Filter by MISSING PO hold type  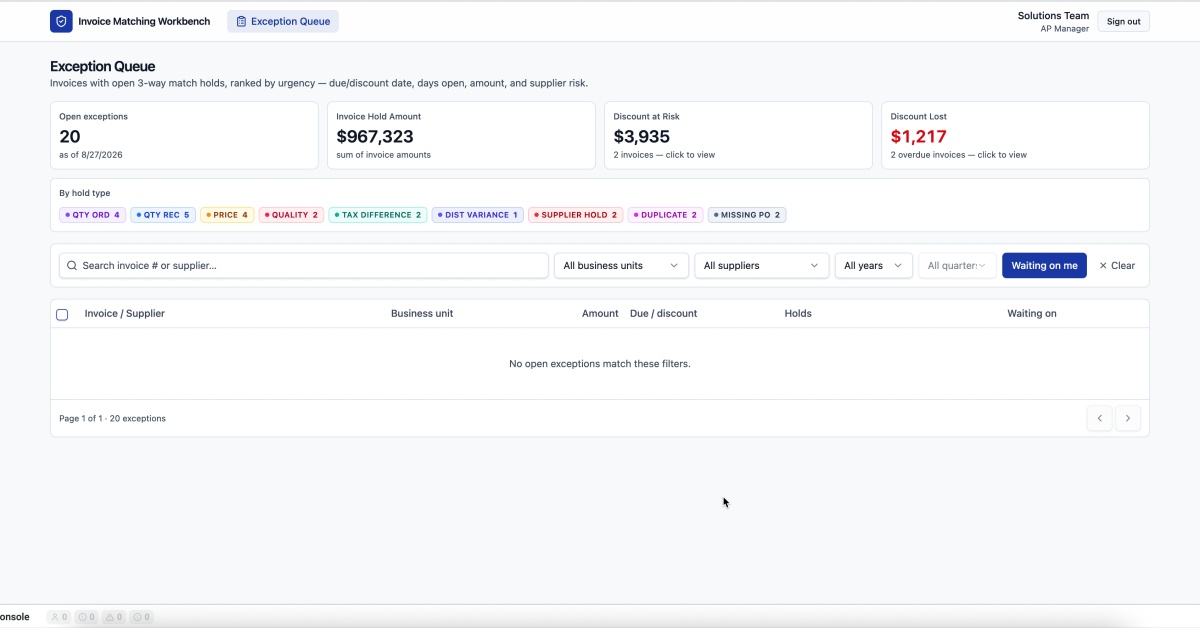(x=747, y=215)
